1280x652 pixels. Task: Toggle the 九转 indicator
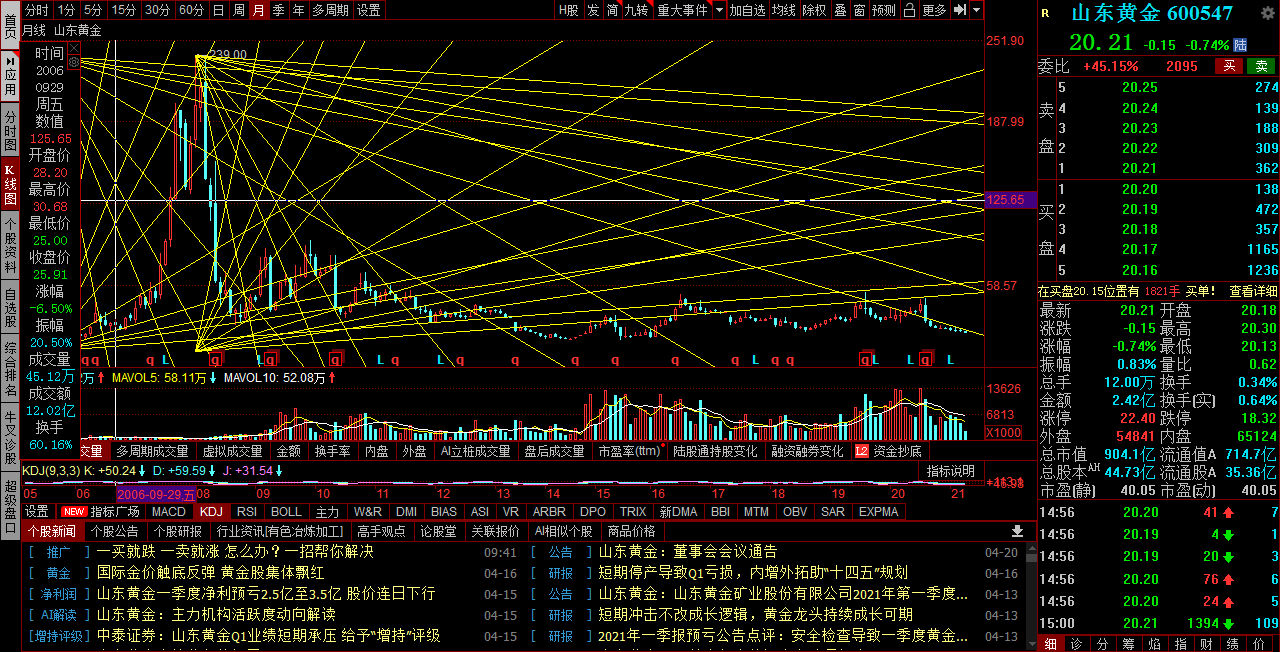635,10
